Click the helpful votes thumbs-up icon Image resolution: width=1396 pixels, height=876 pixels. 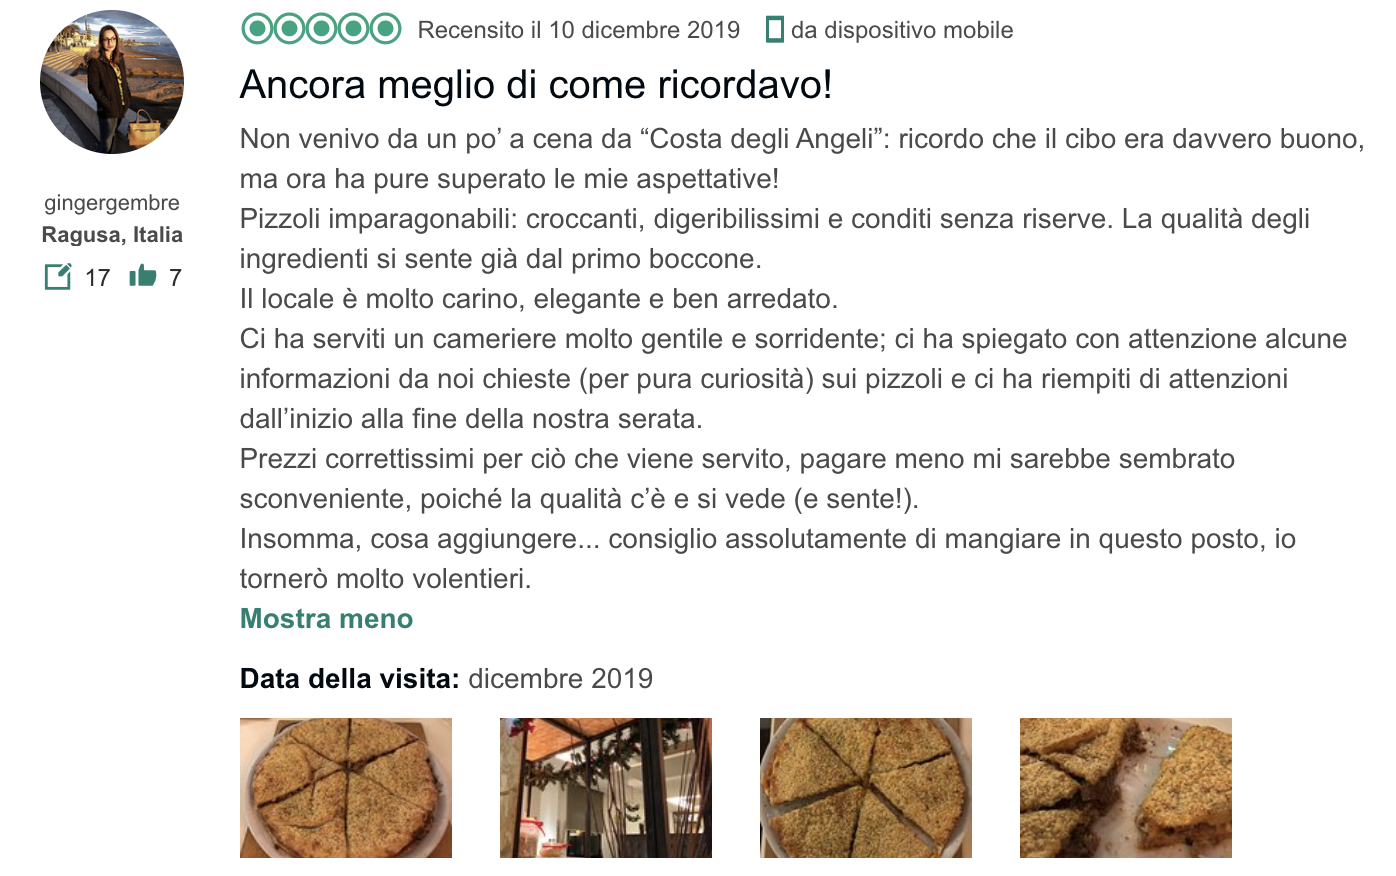143,275
